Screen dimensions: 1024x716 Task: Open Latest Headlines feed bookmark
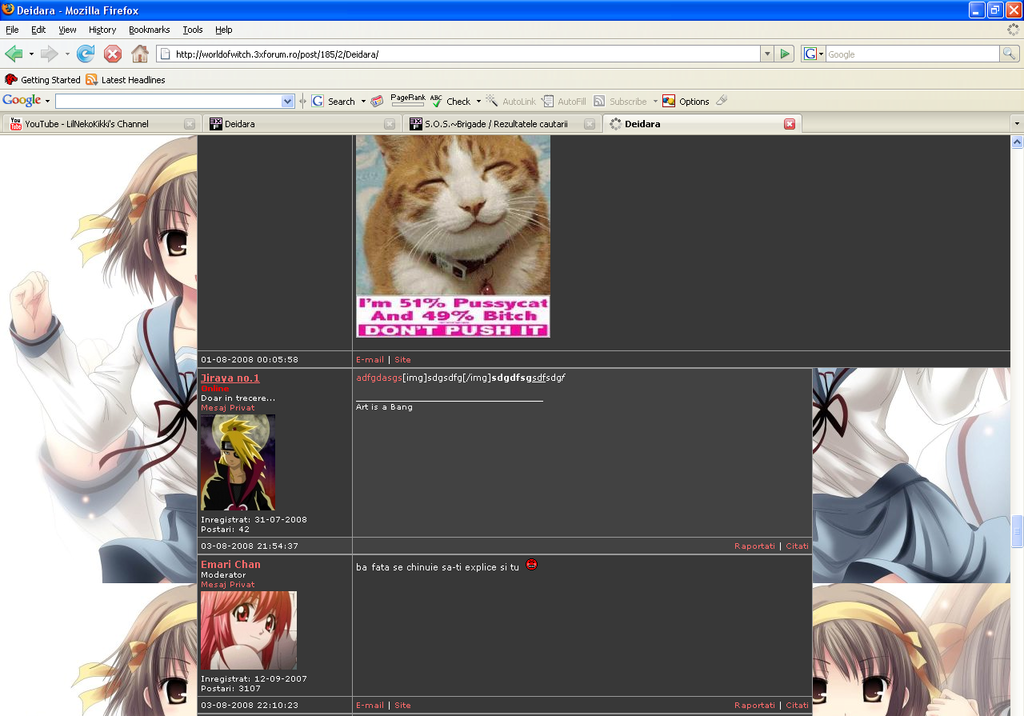pyautogui.click(x=125, y=80)
